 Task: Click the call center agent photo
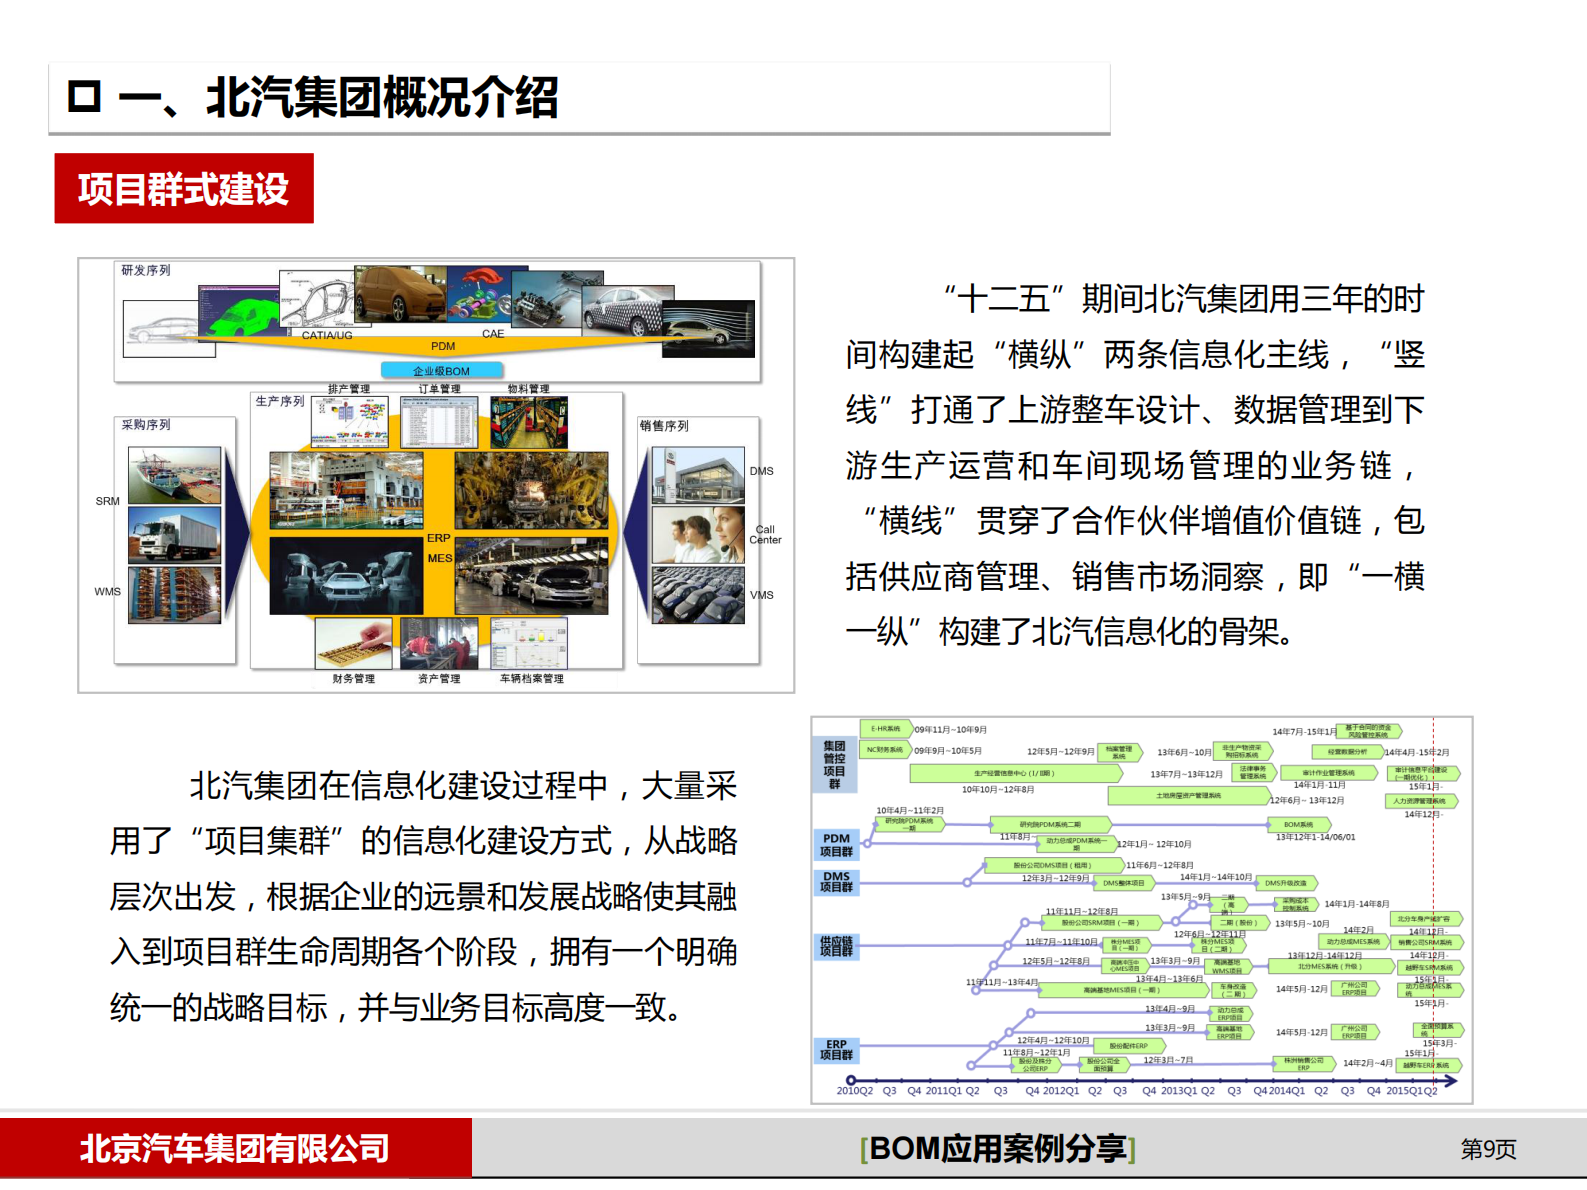coord(698,535)
